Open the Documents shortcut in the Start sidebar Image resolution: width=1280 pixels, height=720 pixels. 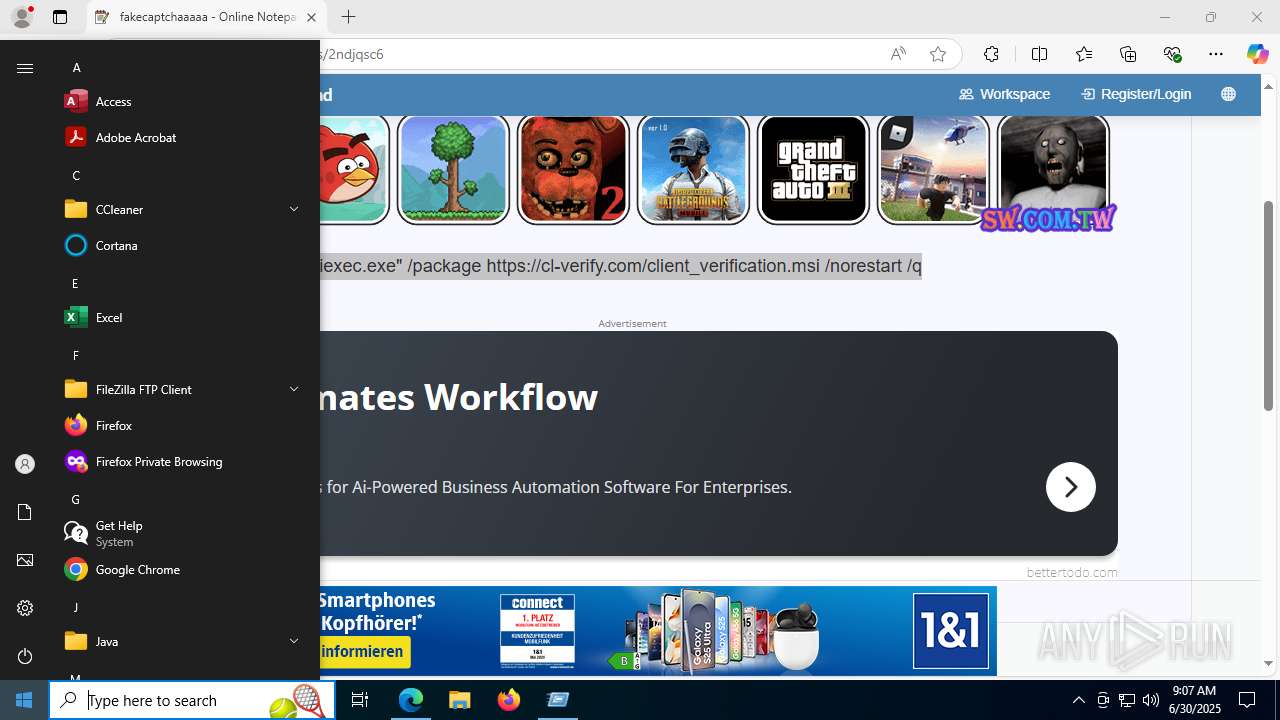tap(25, 512)
